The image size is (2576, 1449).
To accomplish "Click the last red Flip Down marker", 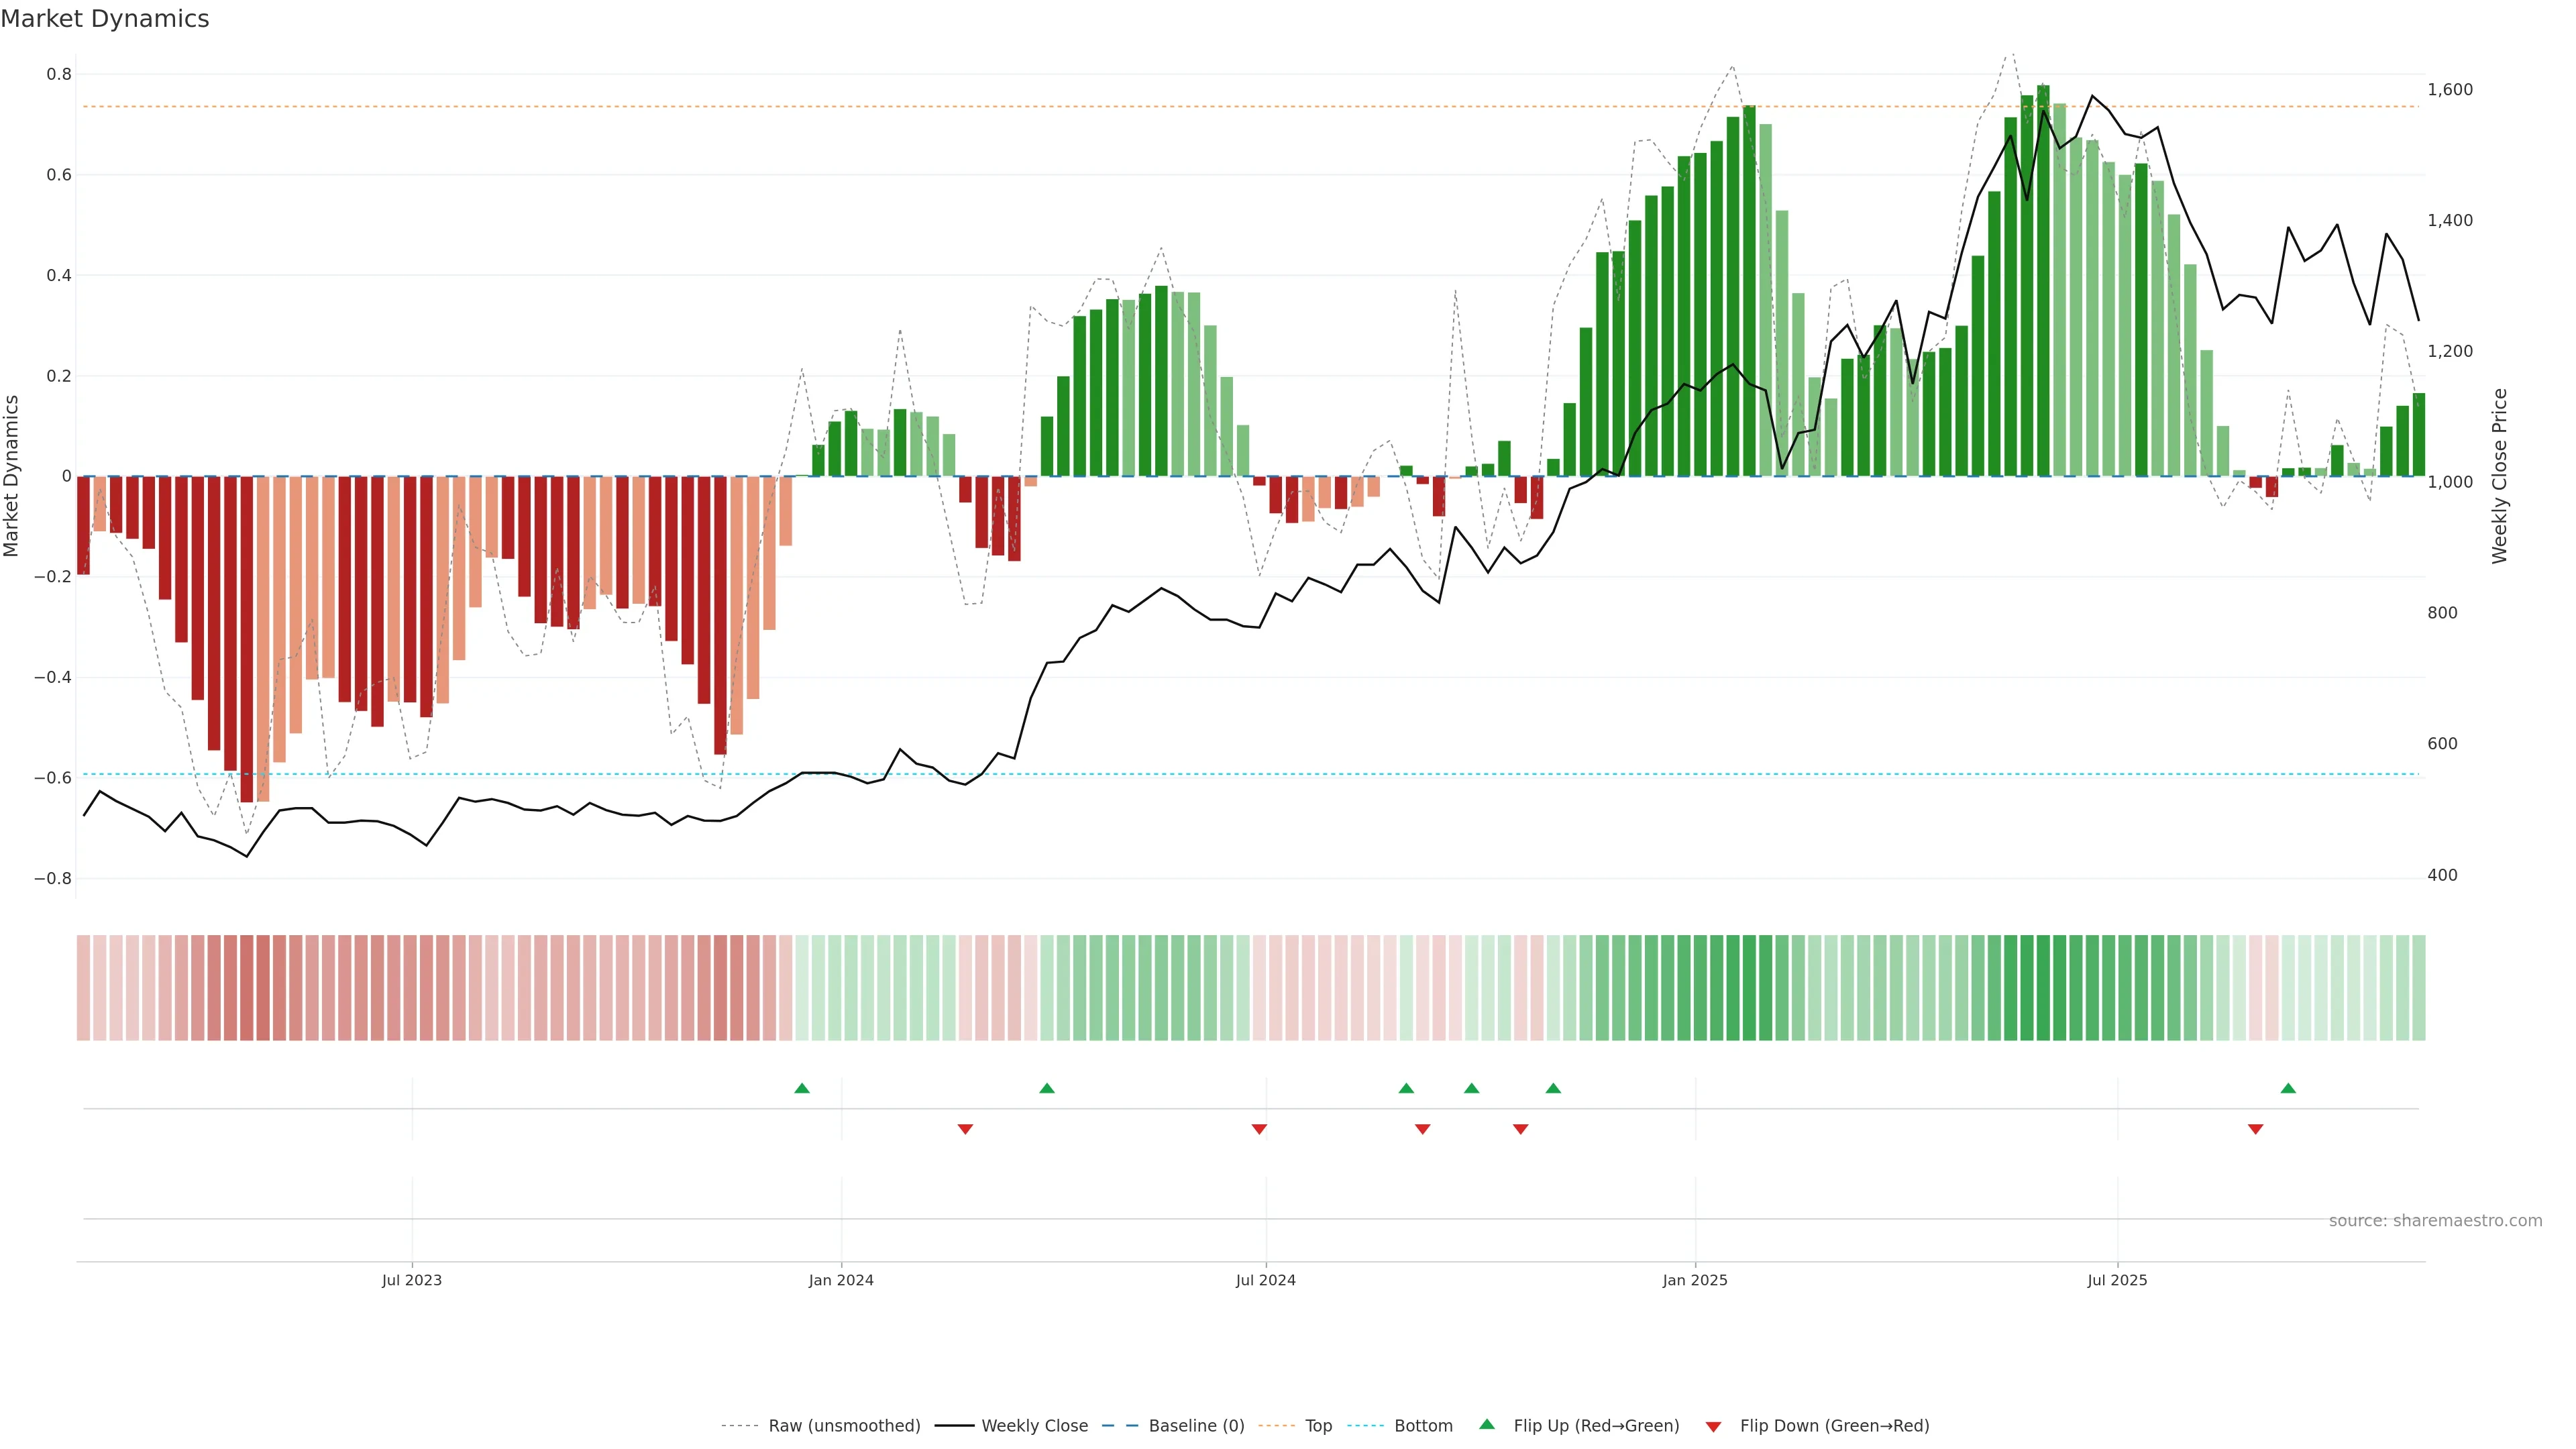I will (x=2255, y=1129).
